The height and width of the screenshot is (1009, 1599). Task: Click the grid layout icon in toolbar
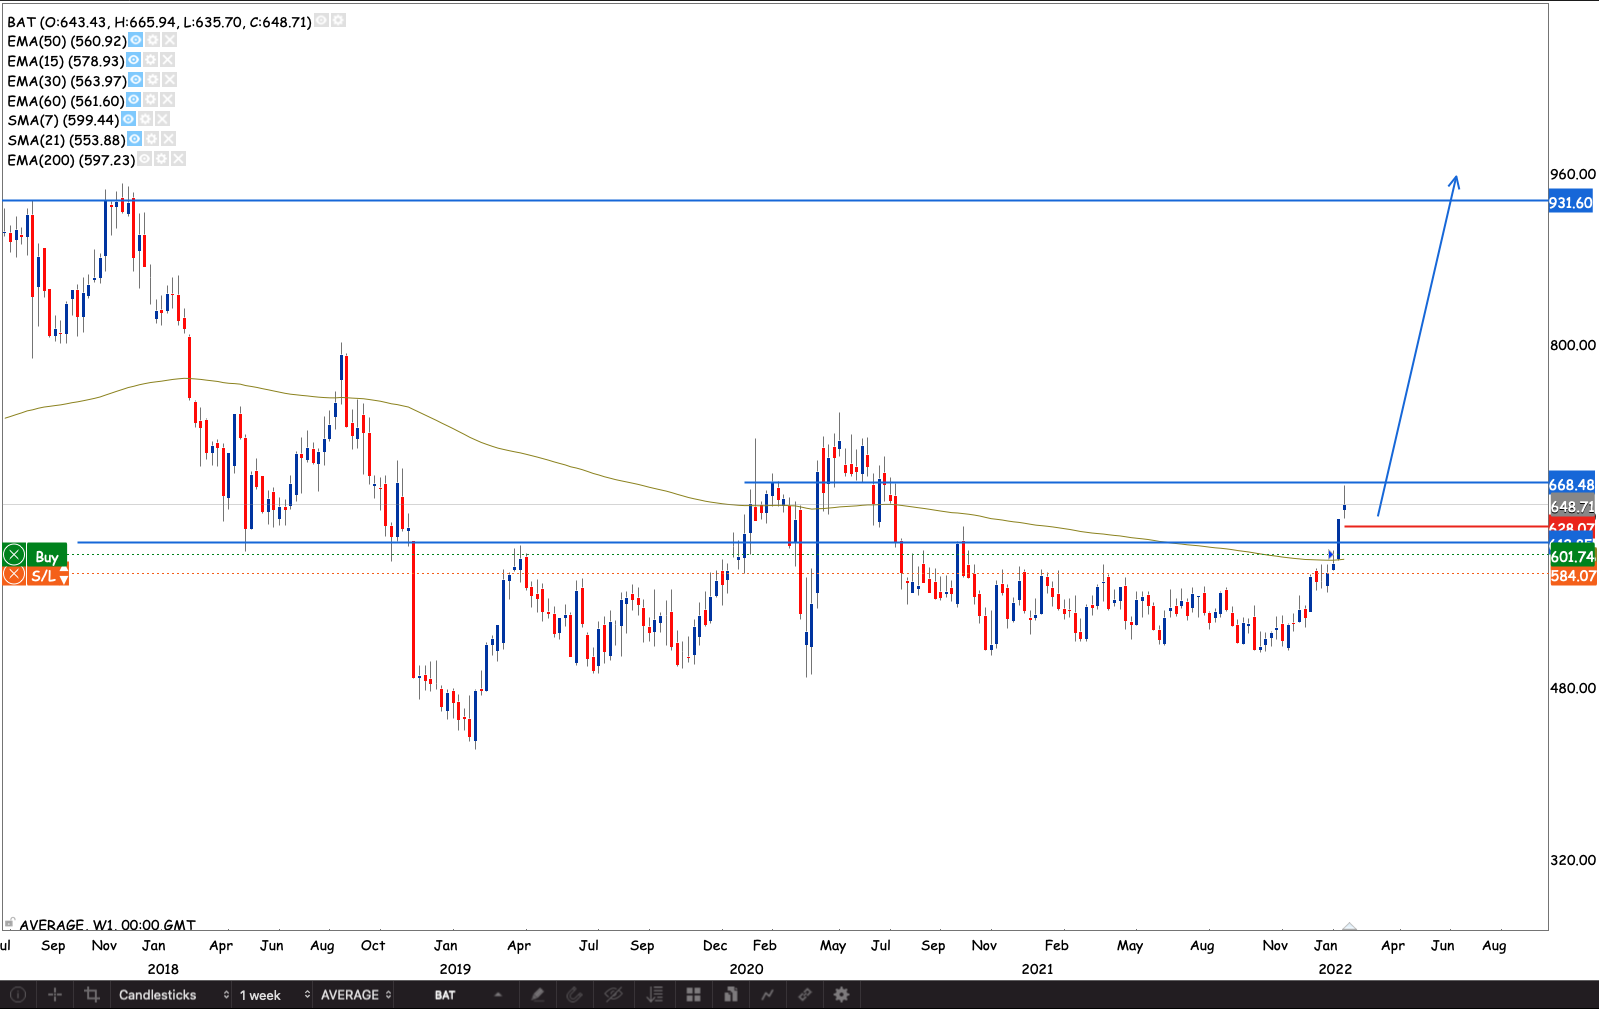tap(693, 994)
